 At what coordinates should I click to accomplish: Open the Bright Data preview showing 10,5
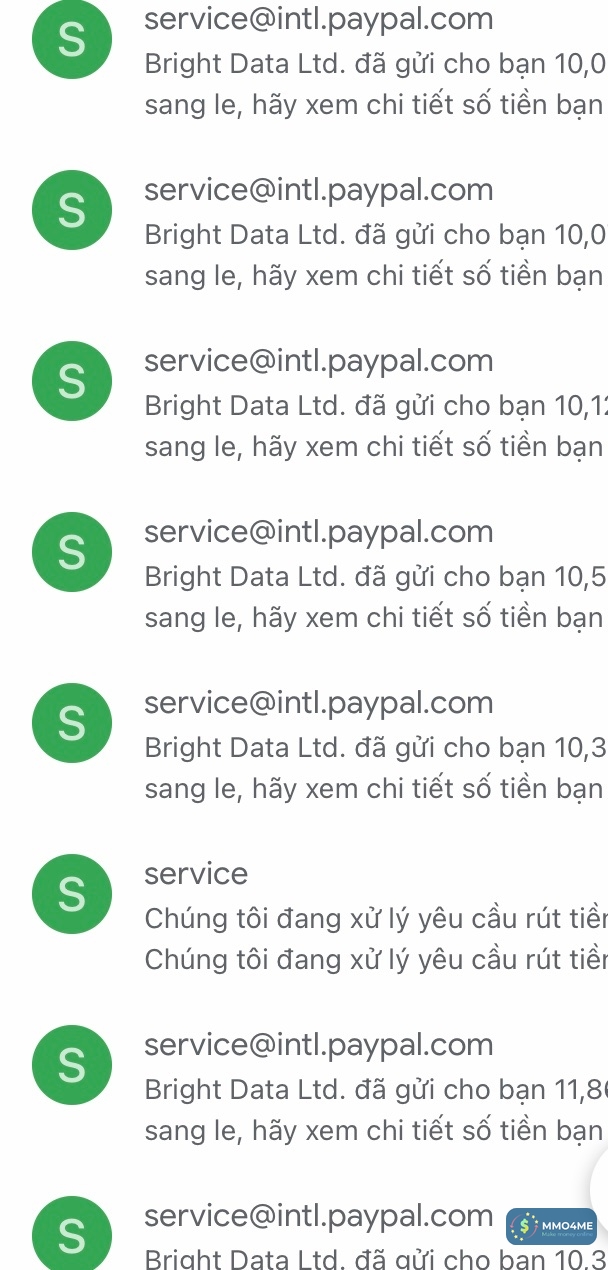[376, 577]
